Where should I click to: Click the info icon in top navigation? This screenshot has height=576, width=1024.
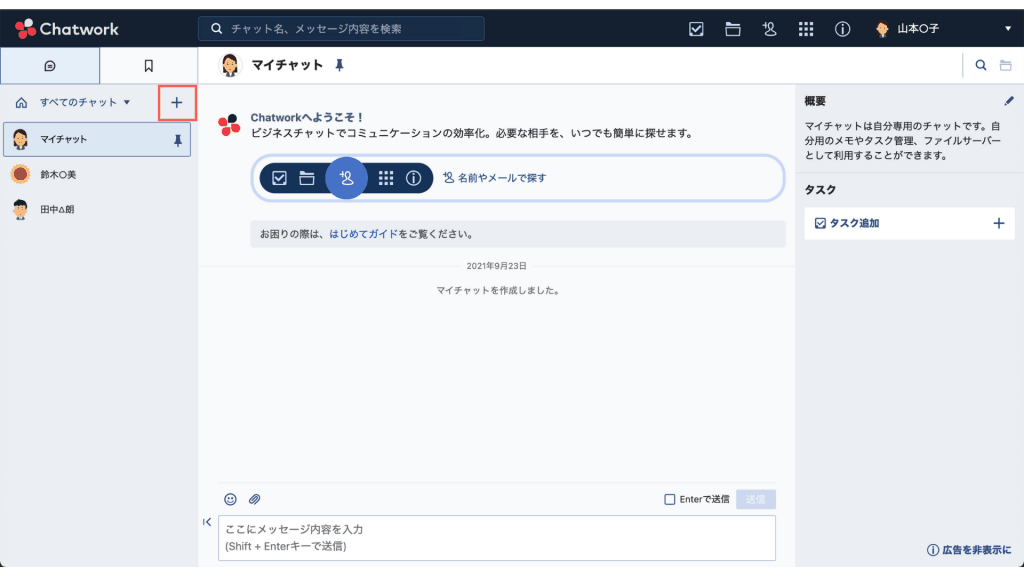point(842,29)
